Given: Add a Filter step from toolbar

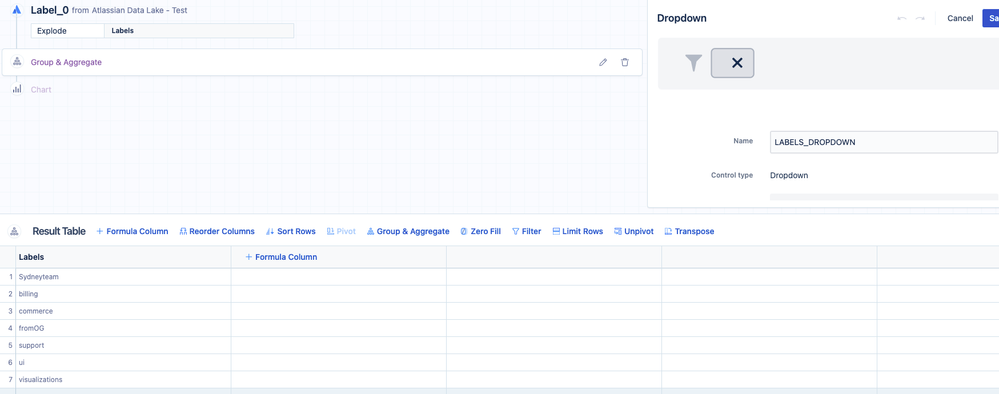Looking at the screenshot, I should pos(526,231).
